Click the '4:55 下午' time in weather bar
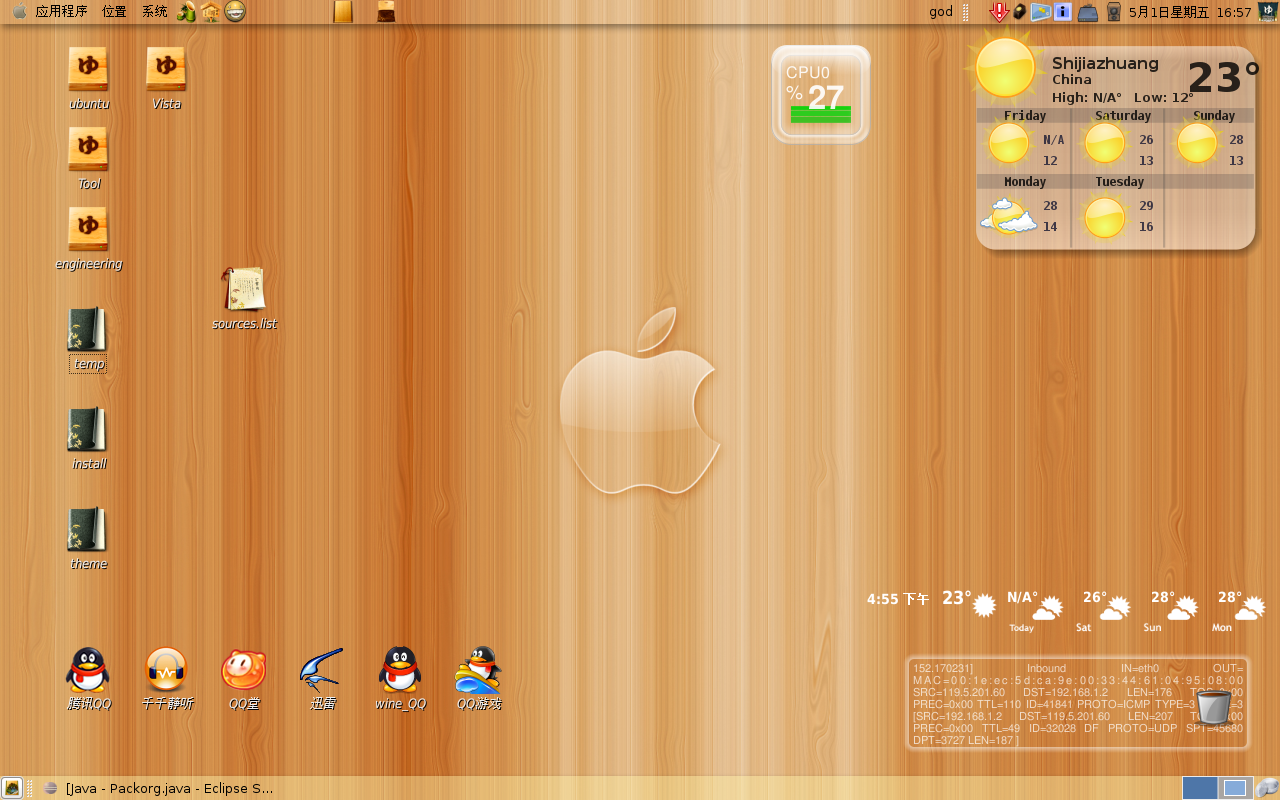Image resolution: width=1280 pixels, height=800 pixels. [898, 599]
